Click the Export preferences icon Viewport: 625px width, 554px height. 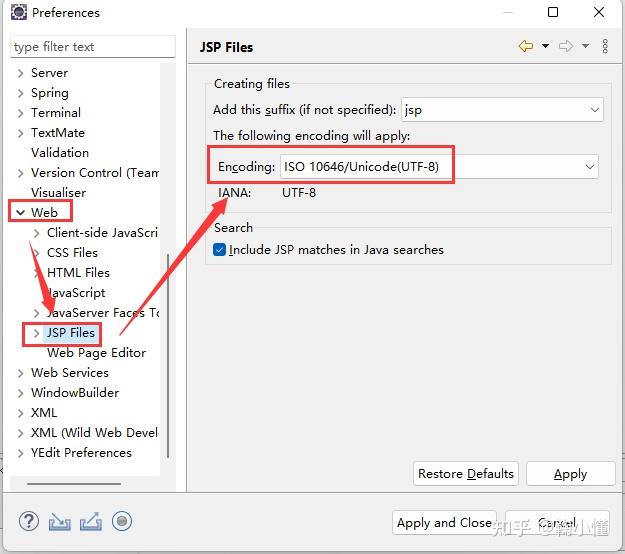tap(91, 521)
